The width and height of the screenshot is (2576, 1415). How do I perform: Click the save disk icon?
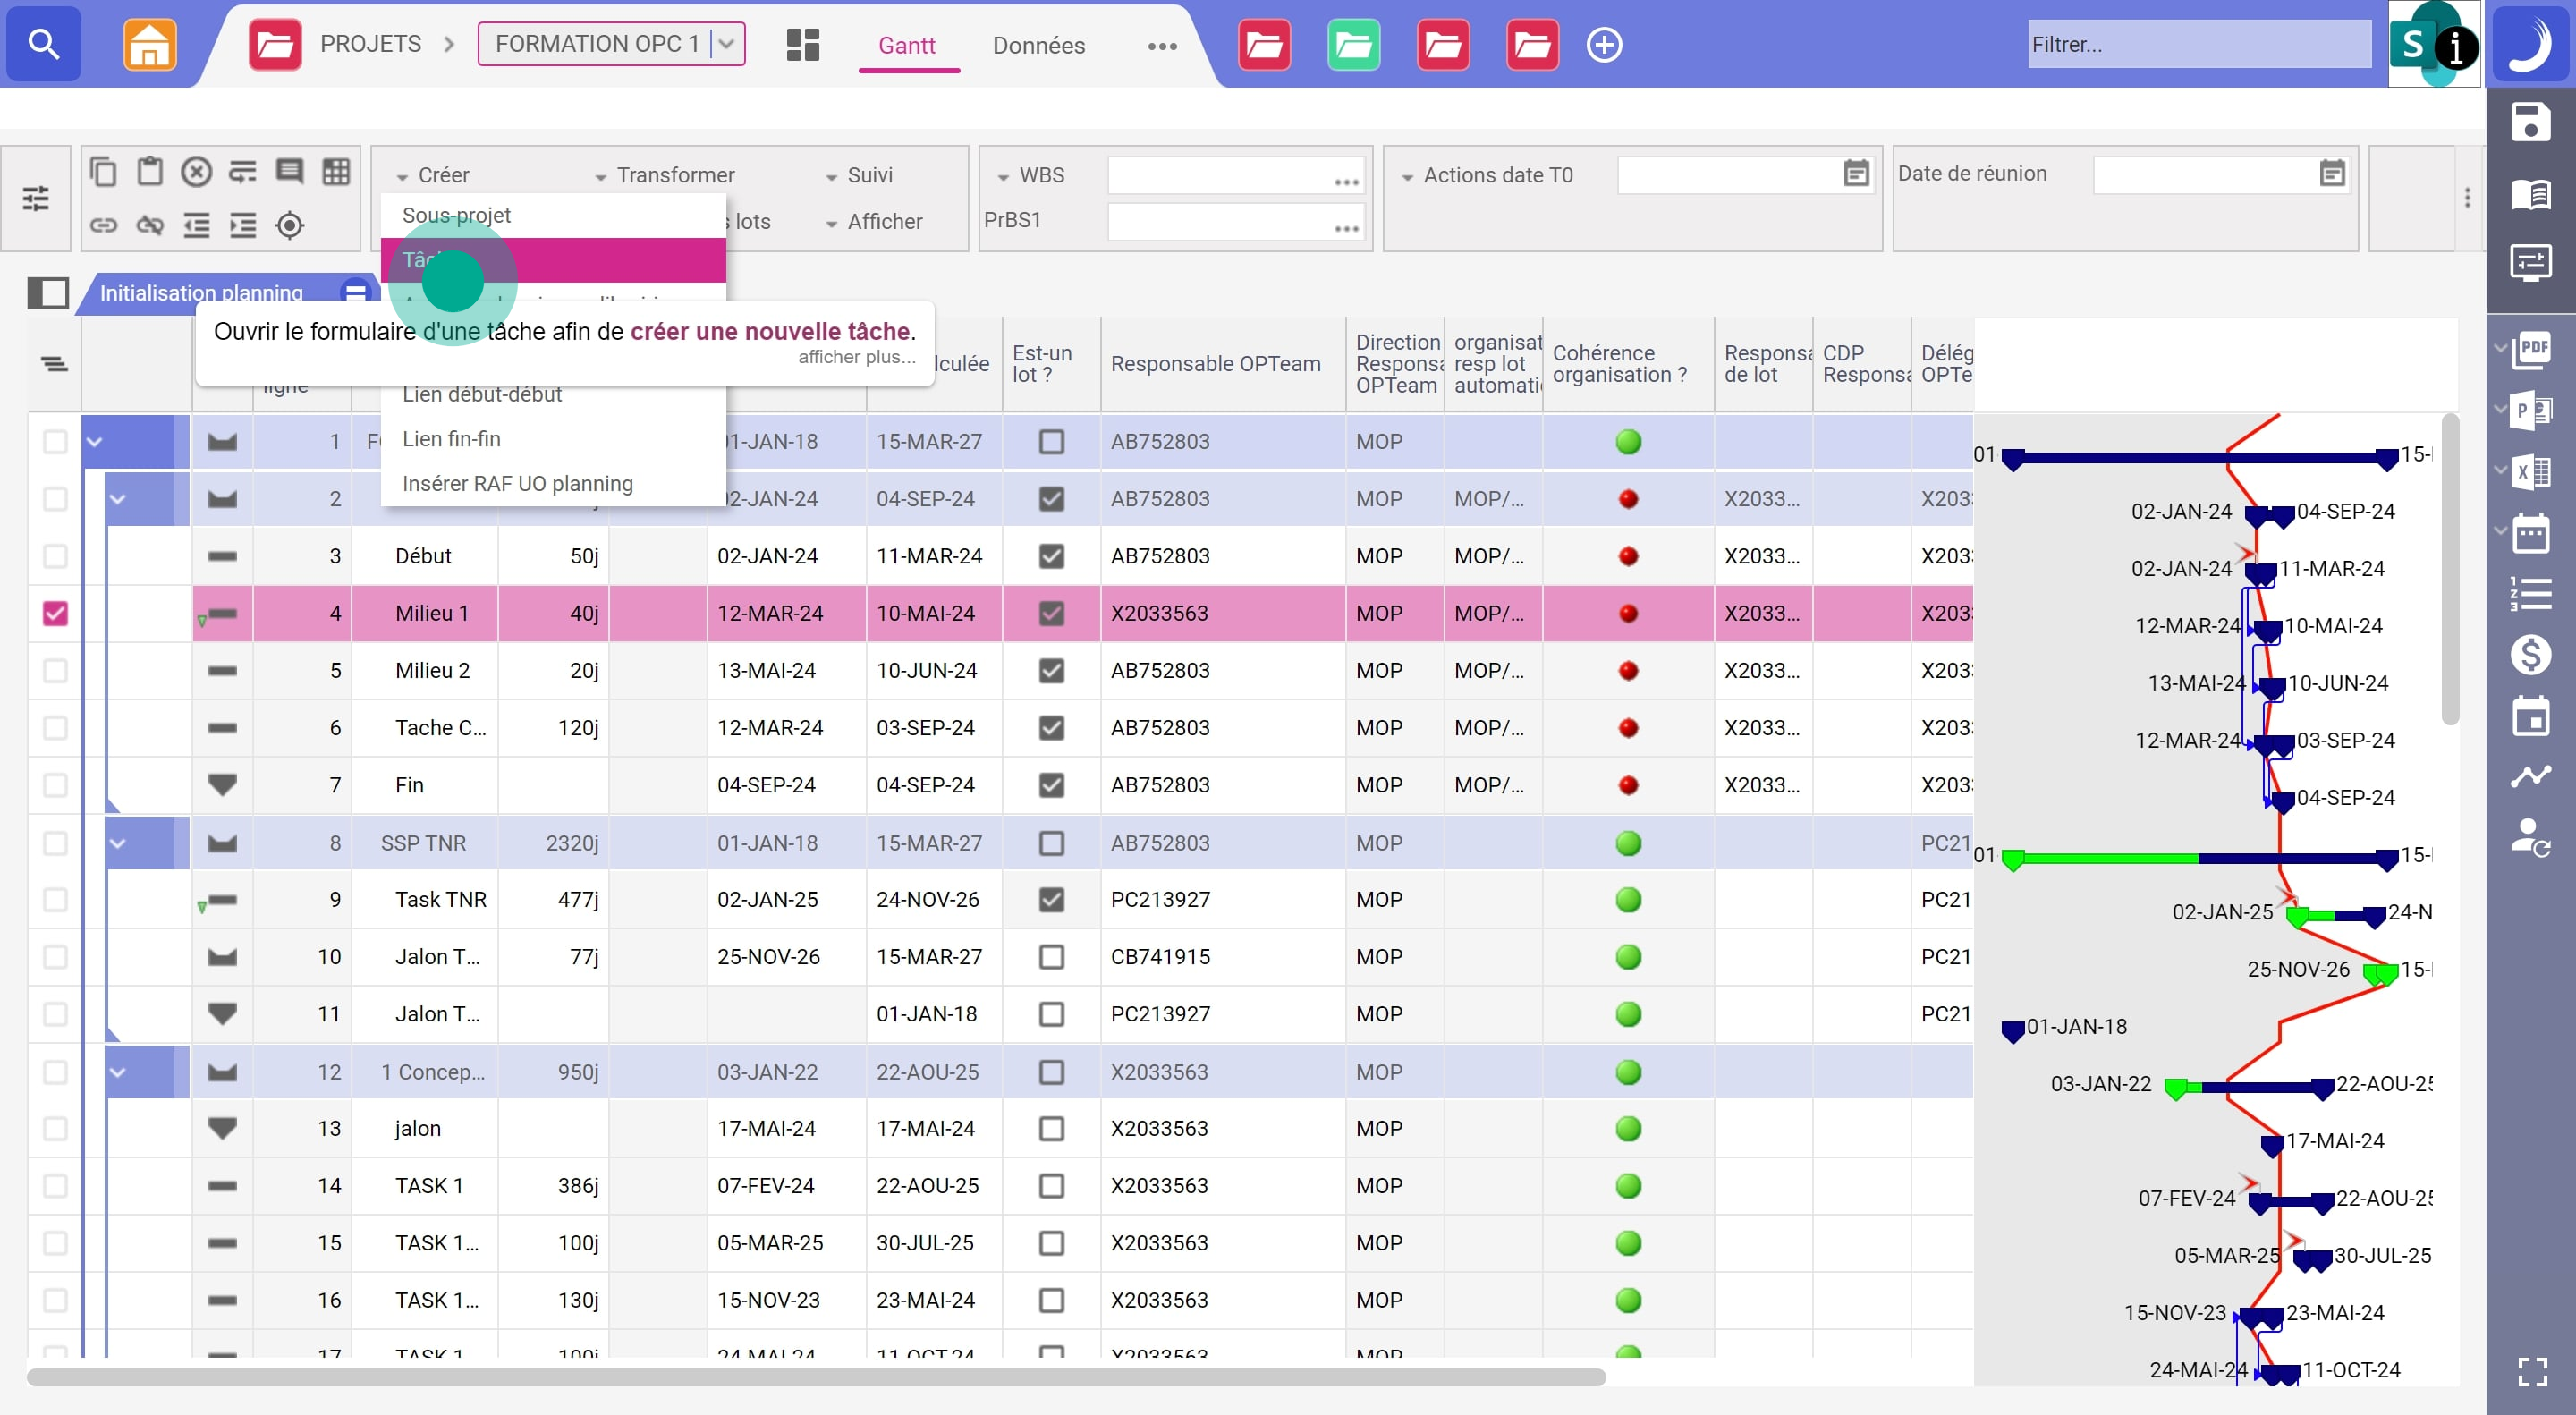2530,123
